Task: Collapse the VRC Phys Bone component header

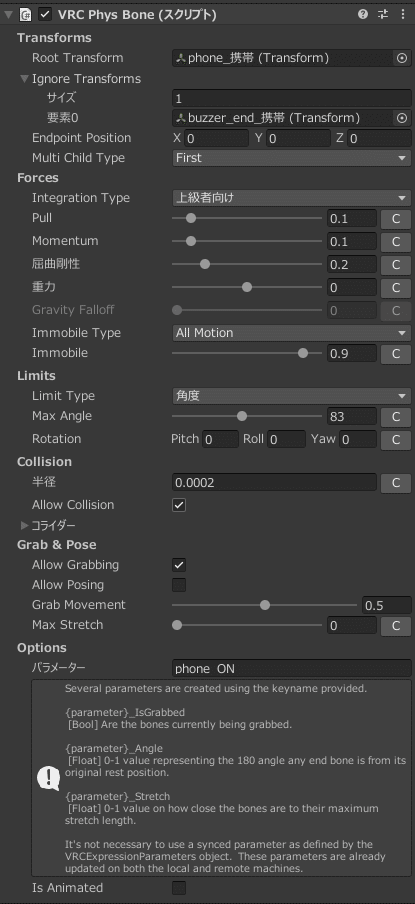Action: 9,14
